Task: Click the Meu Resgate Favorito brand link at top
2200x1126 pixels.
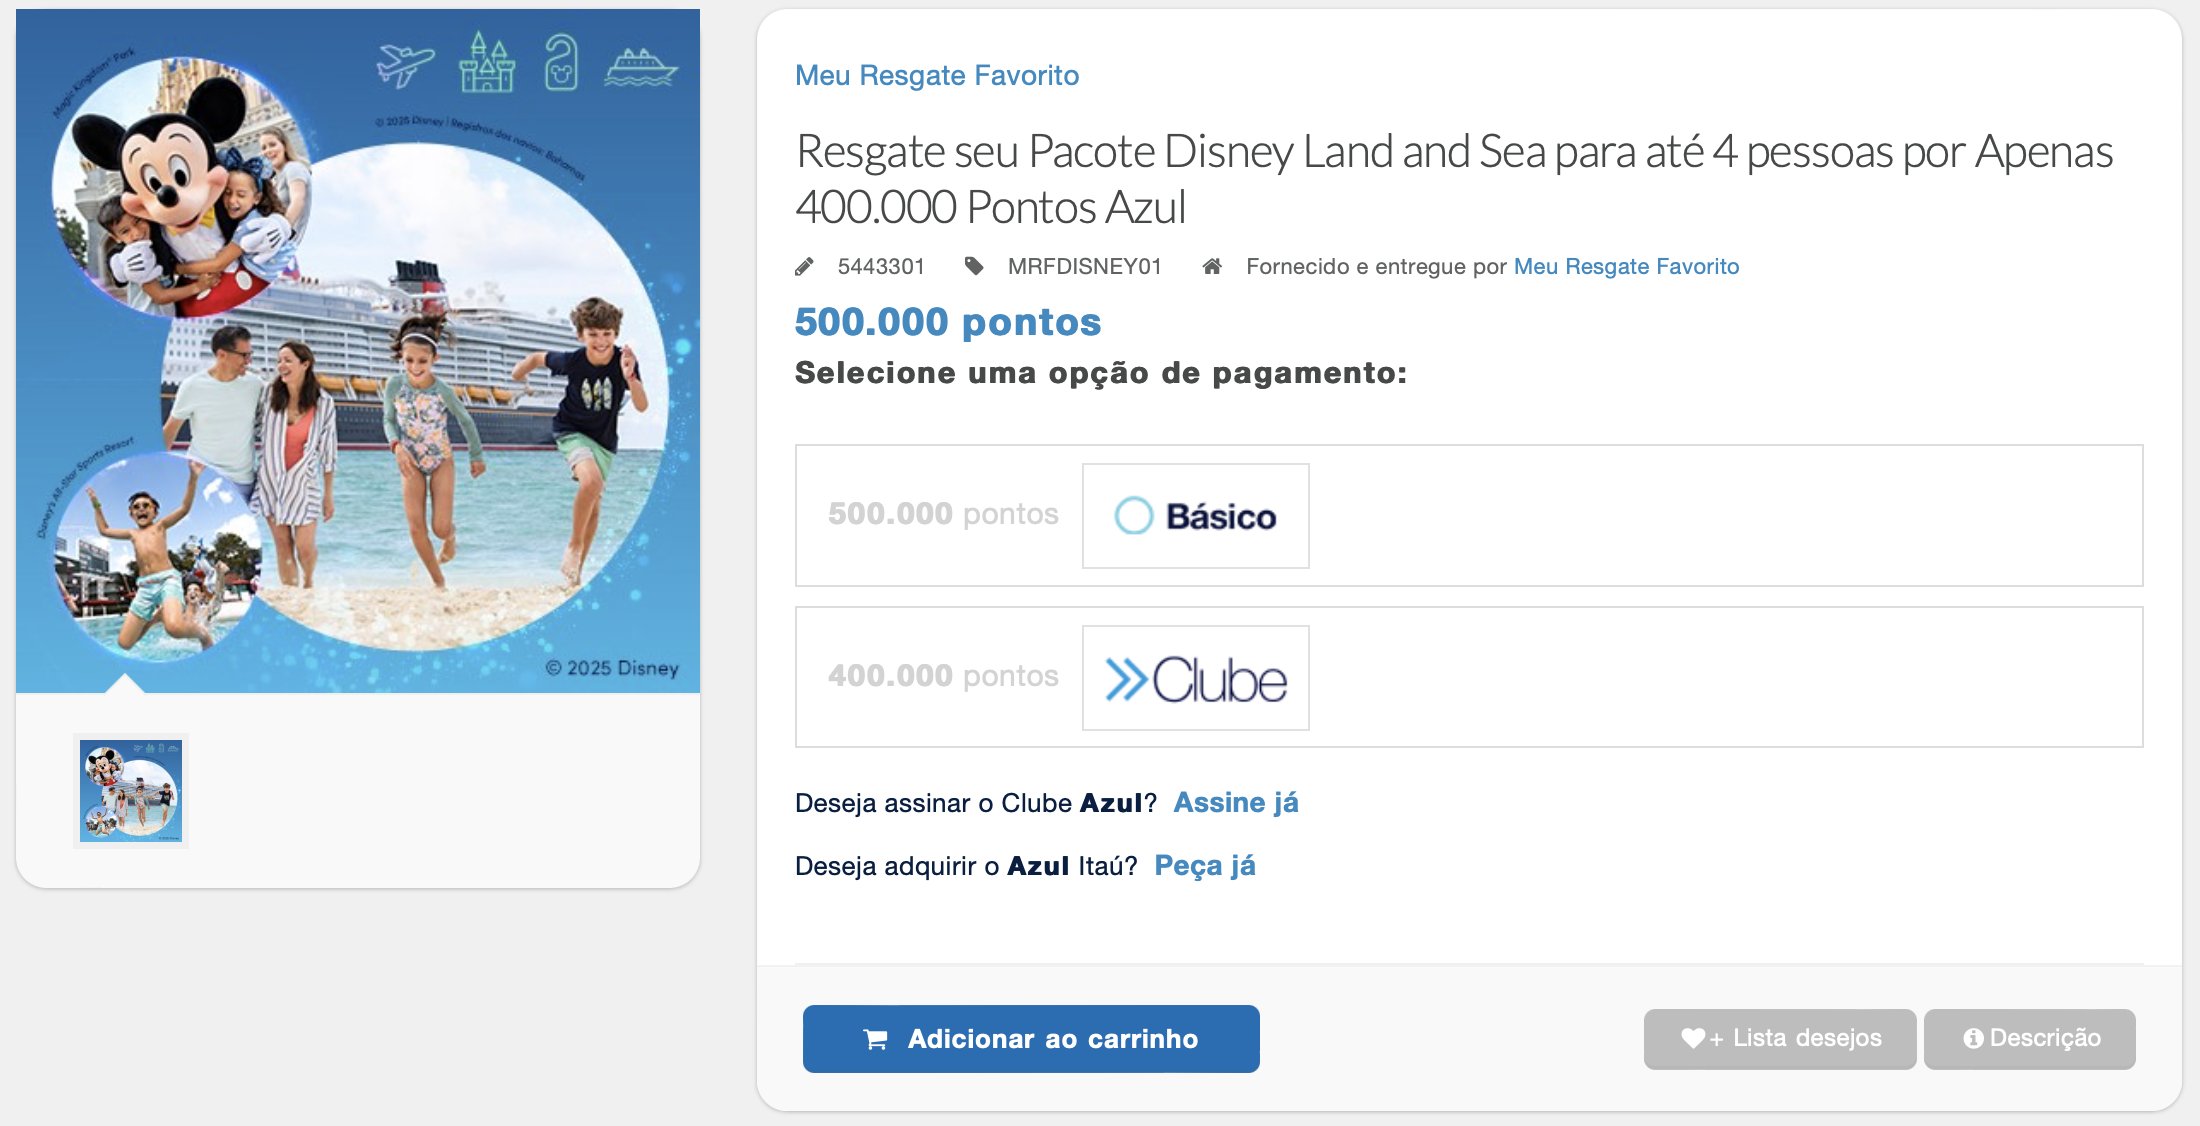Action: 937,75
